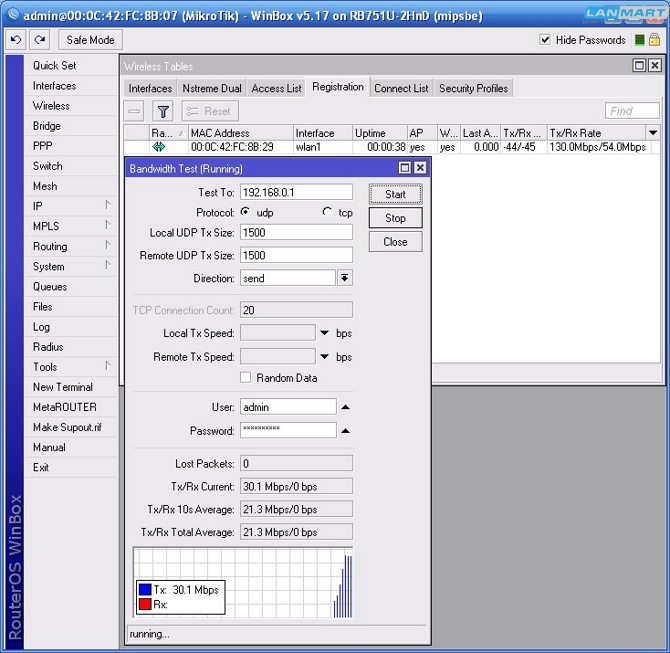Enable the Random Data checkbox
This screenshot has height=653, width=670.
click(245, 377)
